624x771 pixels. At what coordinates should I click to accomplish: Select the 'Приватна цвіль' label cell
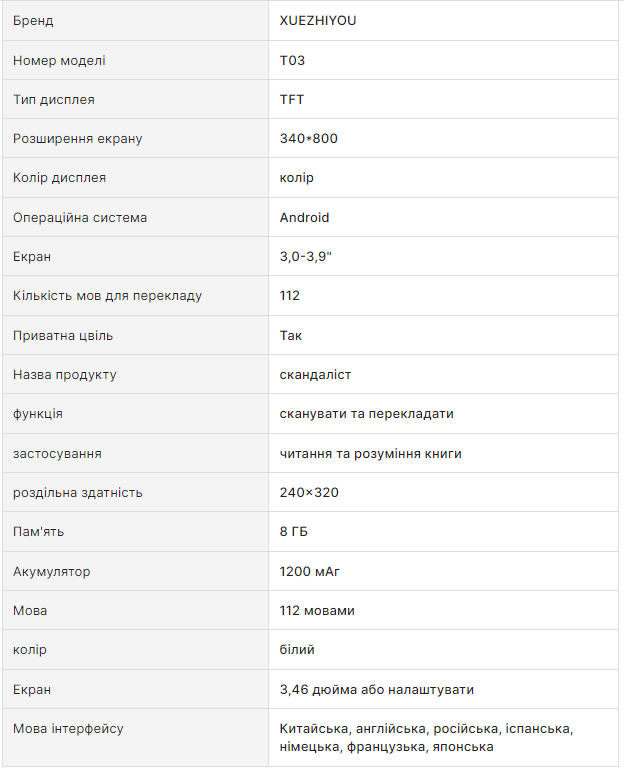59,335
